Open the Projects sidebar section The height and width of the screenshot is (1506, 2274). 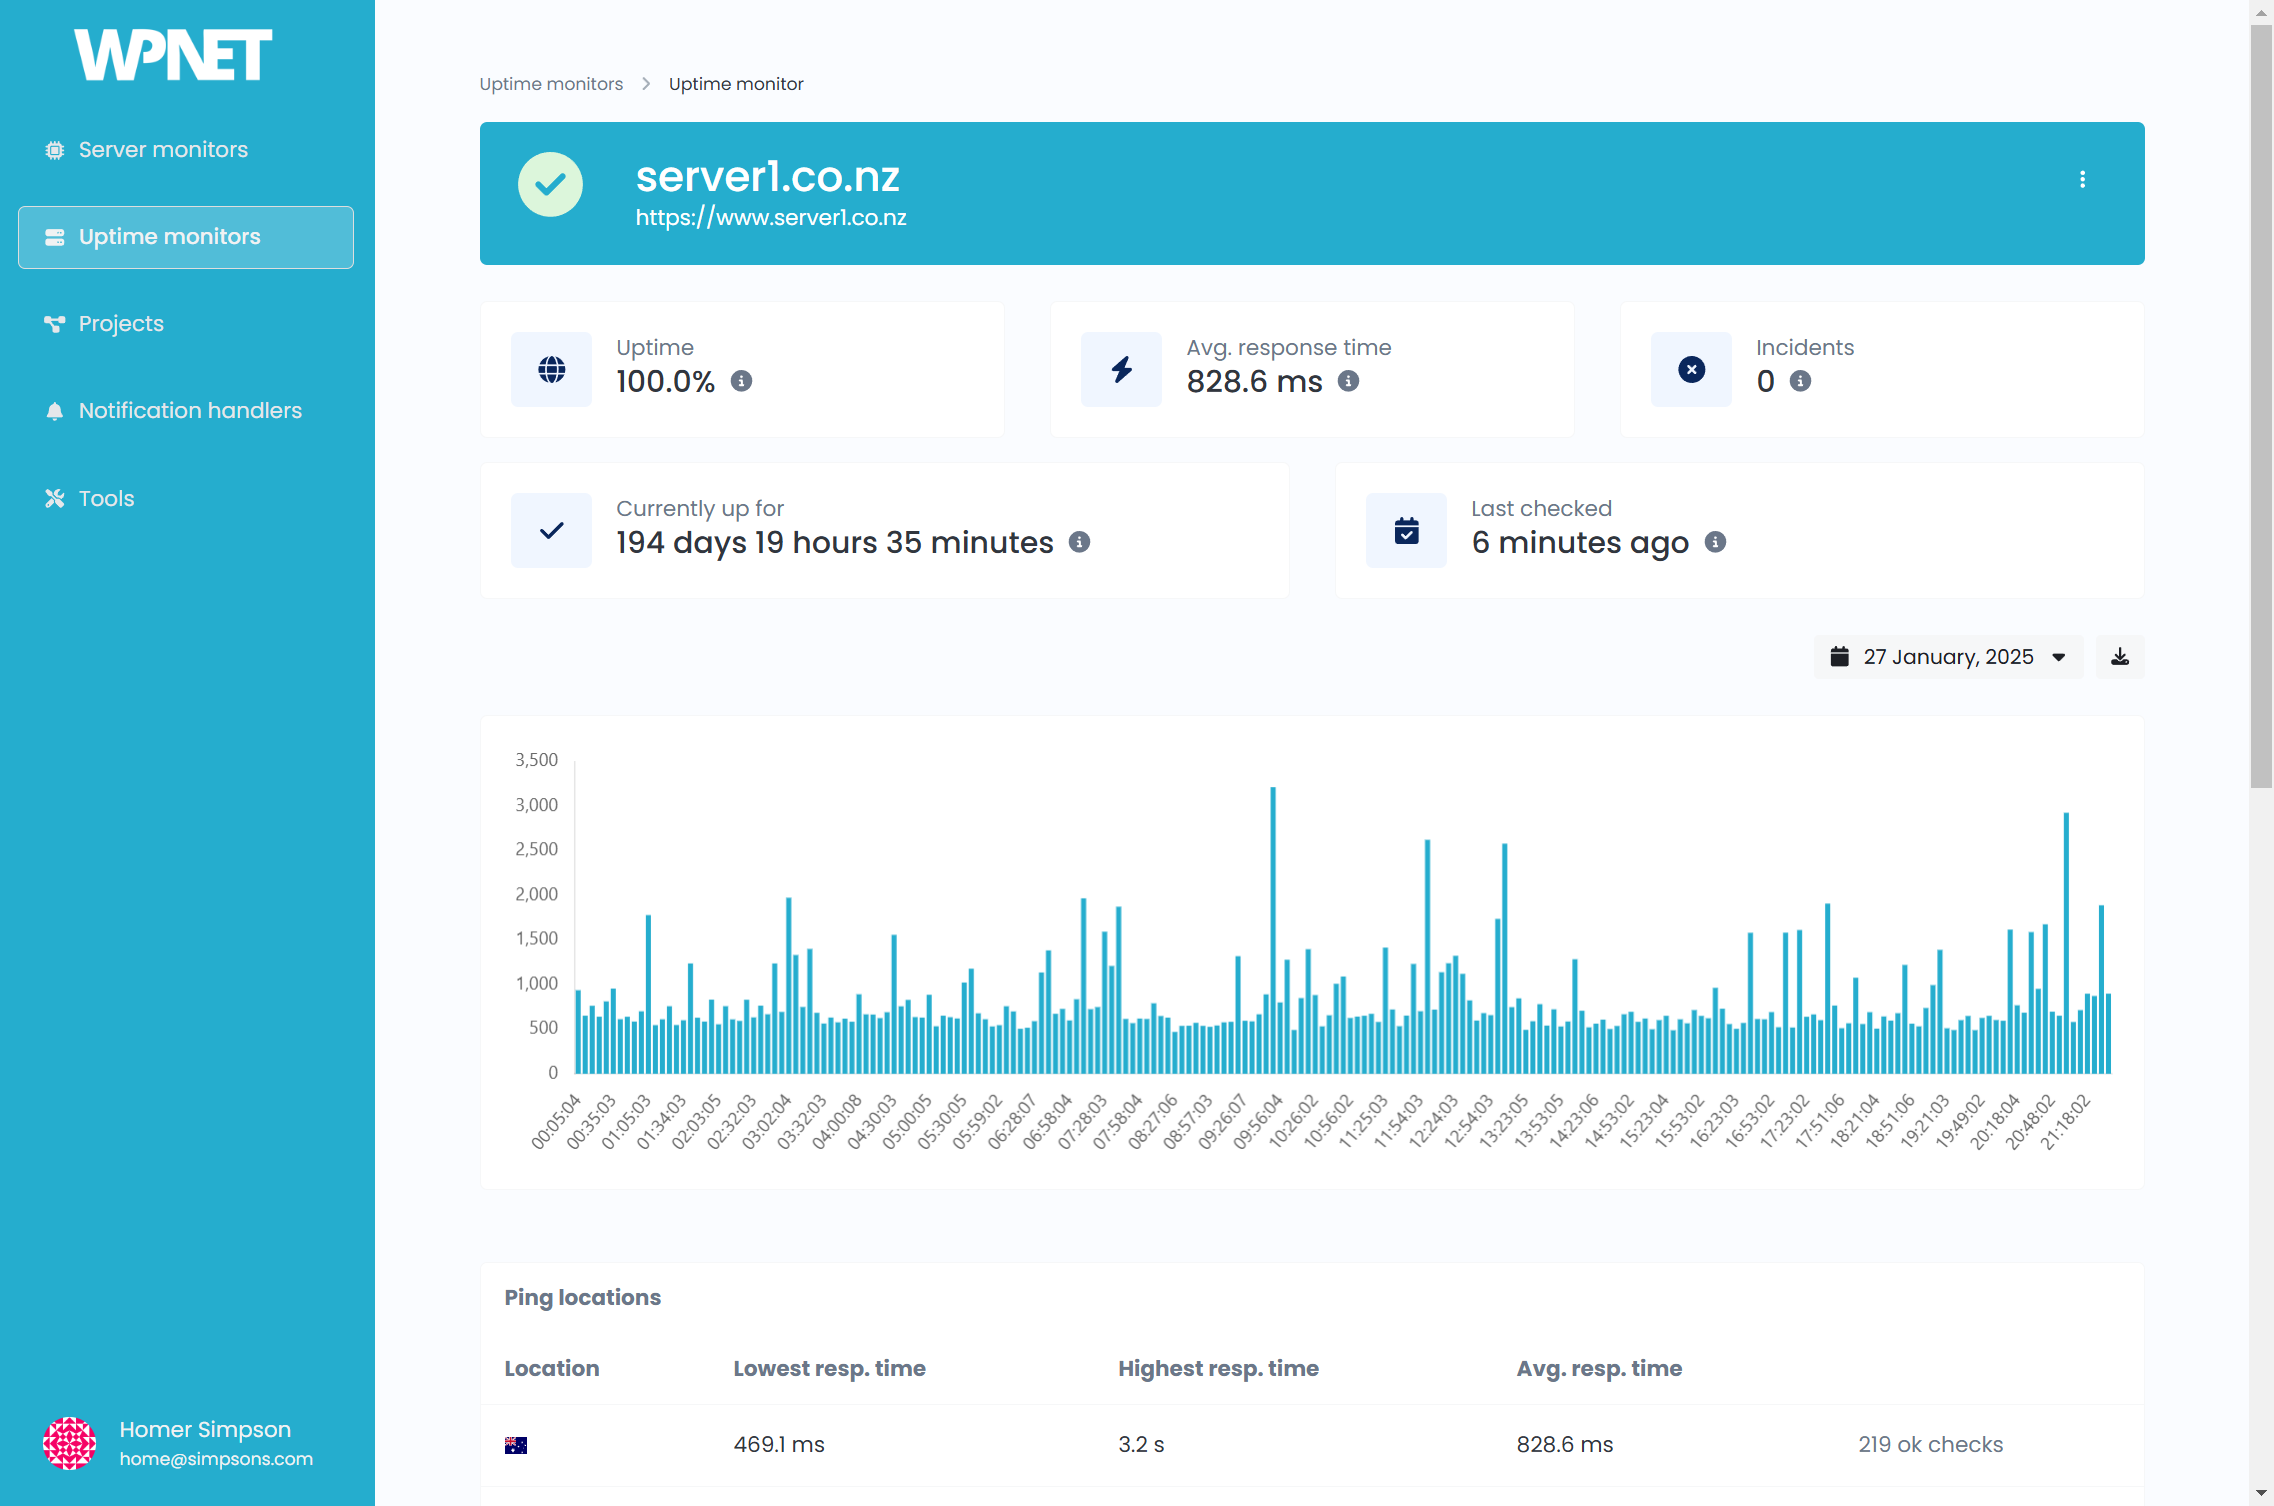click(121, 324)
